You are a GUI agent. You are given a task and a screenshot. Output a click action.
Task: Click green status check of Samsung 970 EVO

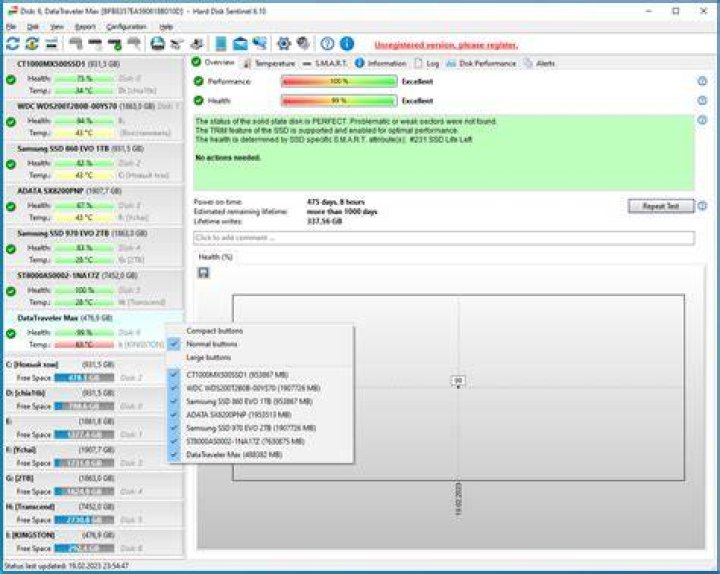coord(11,249)
